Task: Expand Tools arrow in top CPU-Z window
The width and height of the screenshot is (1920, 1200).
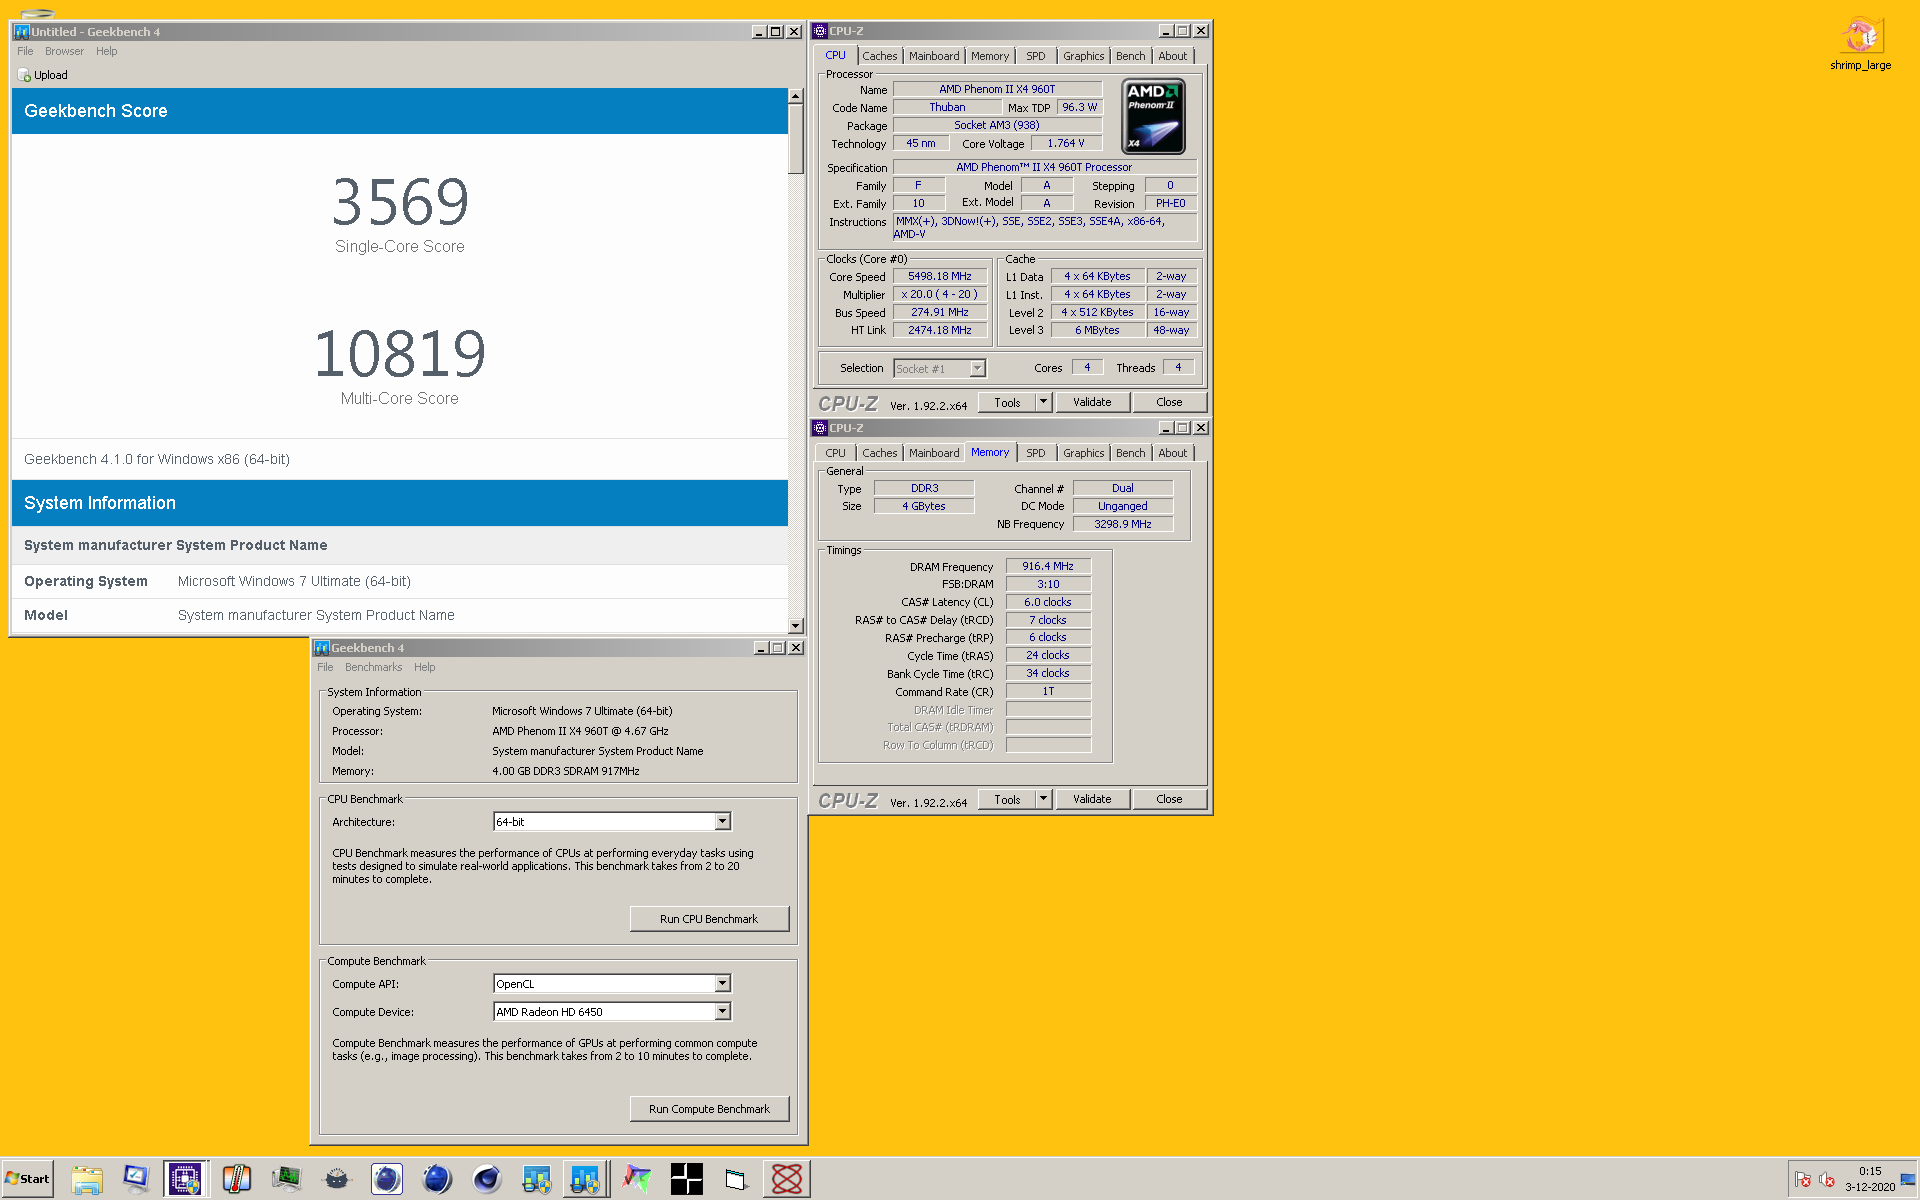Action: 1043,402
